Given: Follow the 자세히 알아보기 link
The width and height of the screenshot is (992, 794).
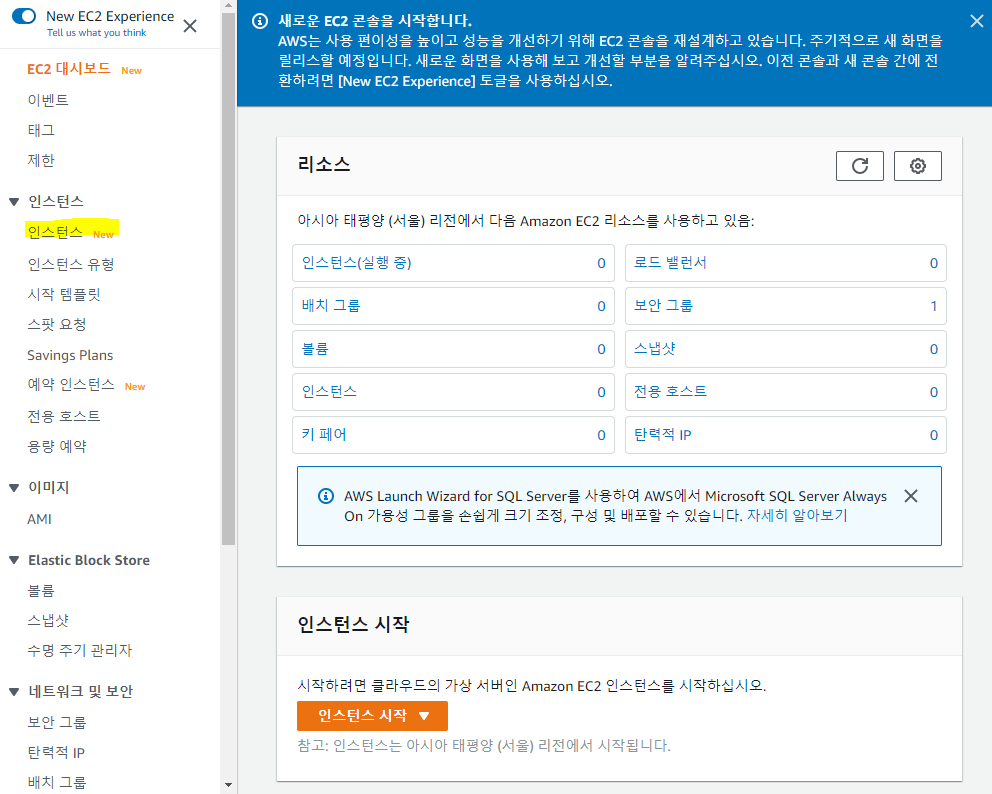Looking at the screenshot, I should click(x=797, y=516).
